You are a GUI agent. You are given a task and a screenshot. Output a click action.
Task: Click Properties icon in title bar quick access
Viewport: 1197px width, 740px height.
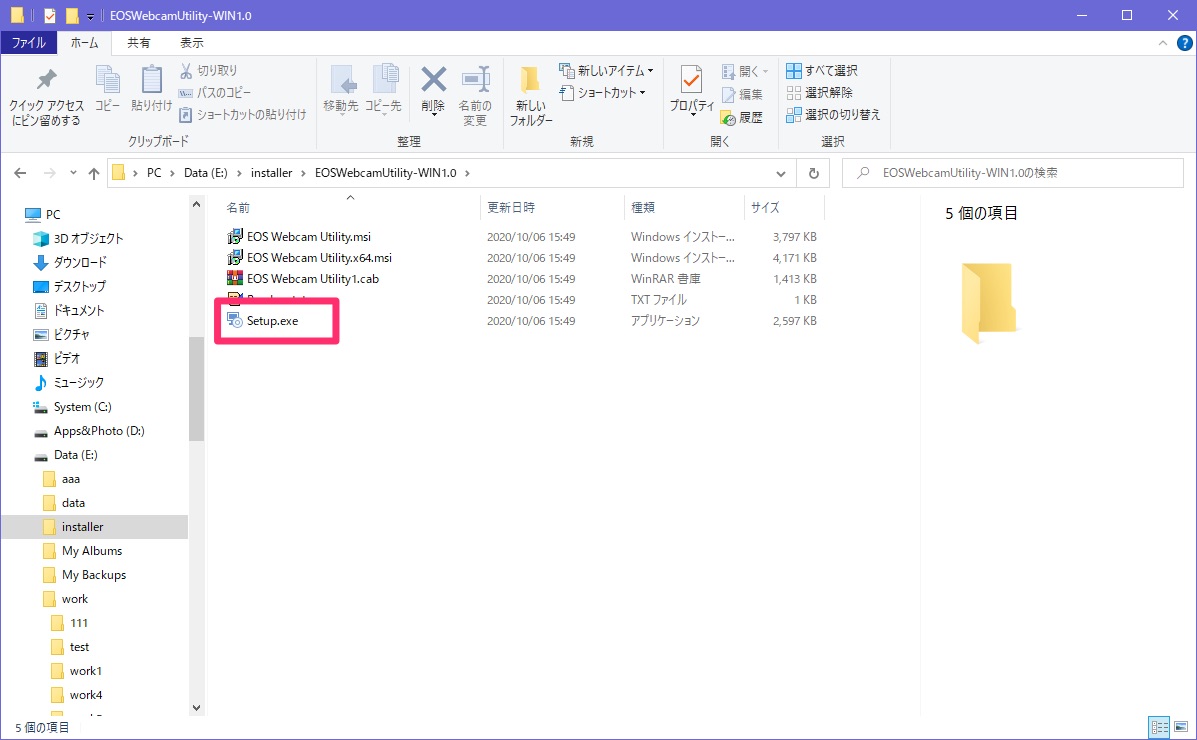point(50,15)
